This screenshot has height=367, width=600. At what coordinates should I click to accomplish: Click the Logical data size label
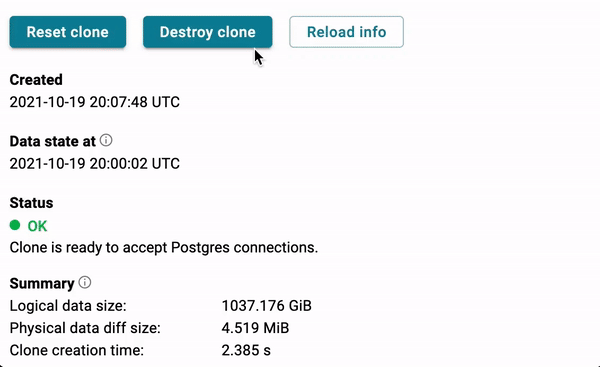coord(68,306)
